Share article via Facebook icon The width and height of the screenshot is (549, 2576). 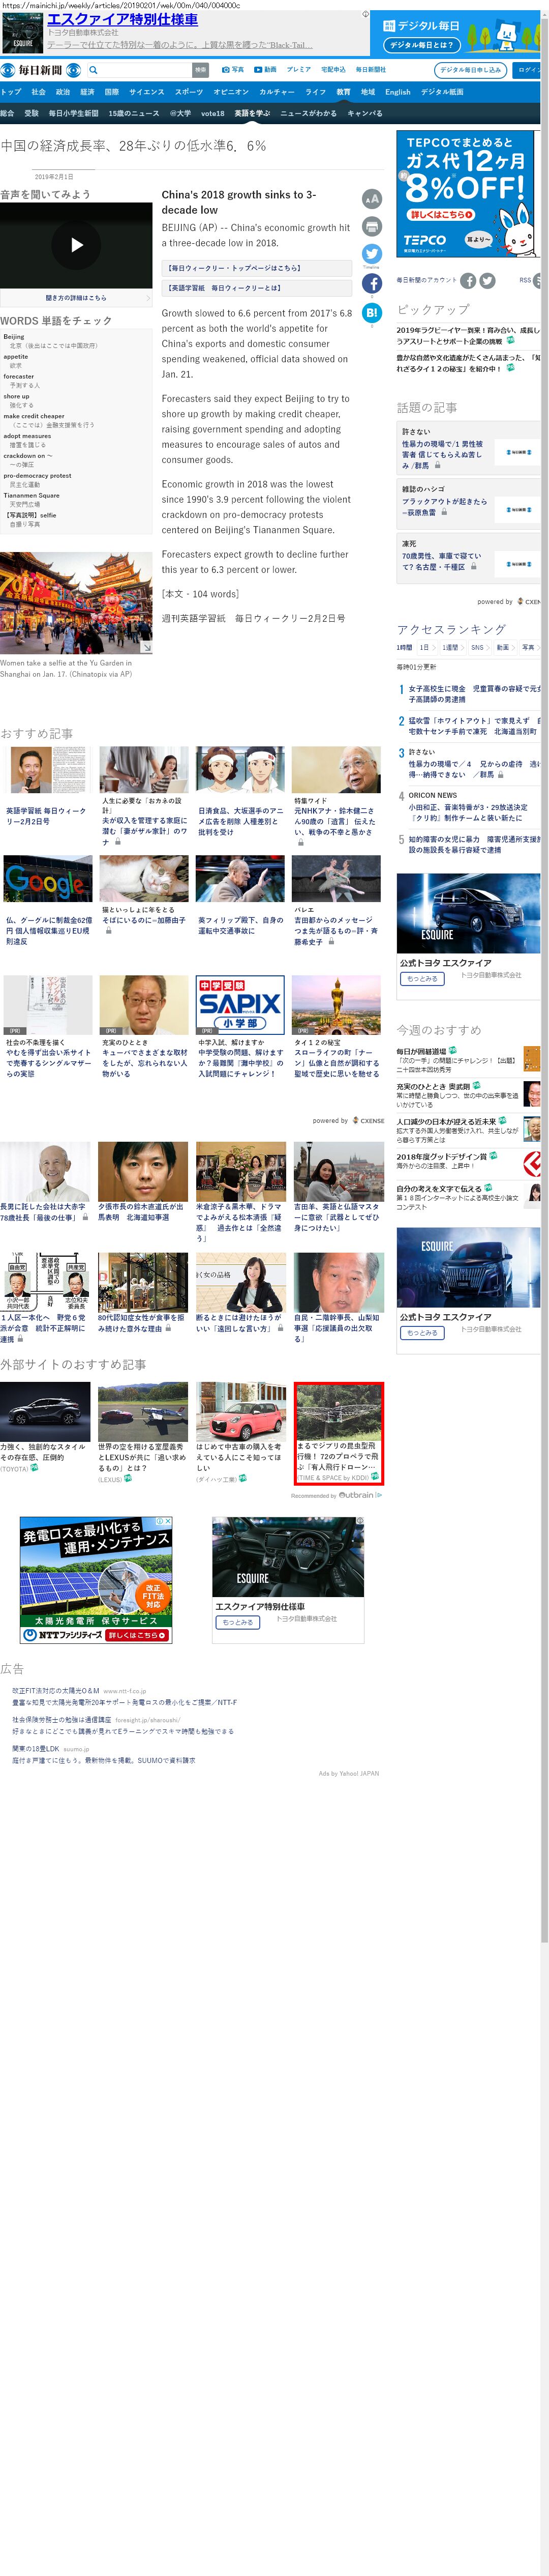[371, 284]
